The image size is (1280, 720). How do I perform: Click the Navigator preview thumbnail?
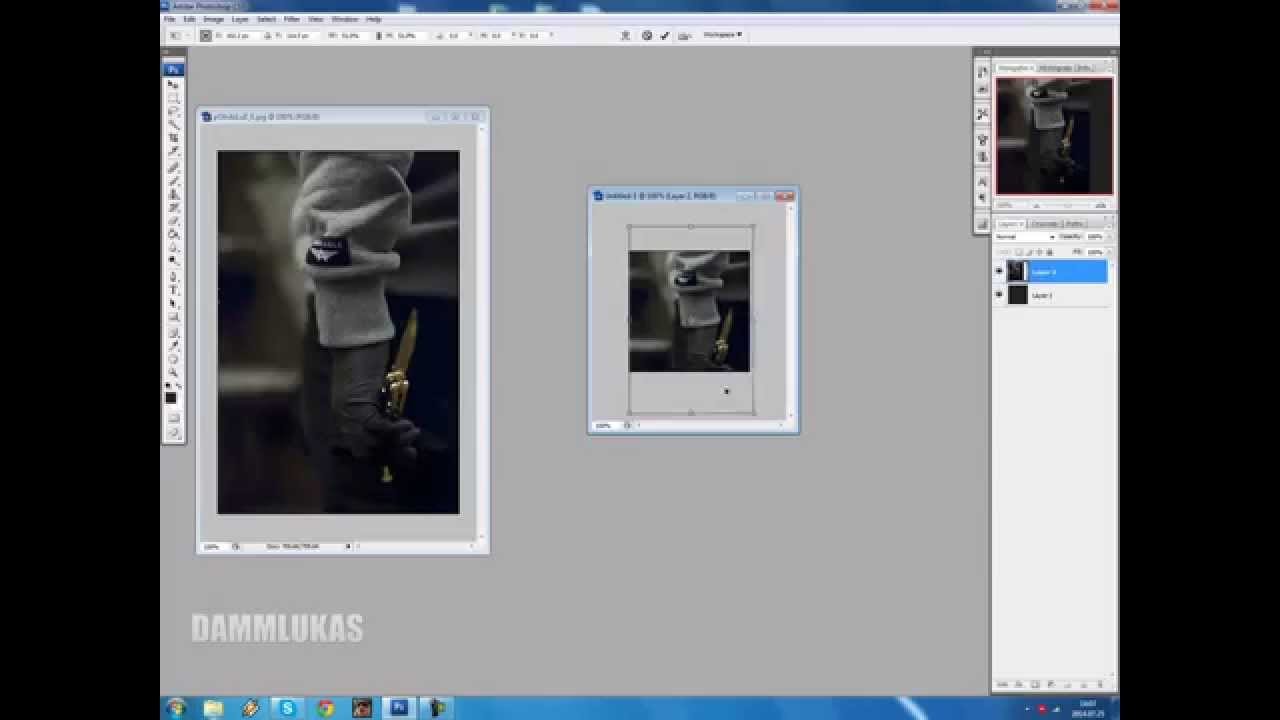pyautogui.click(x=1054, y=136)
